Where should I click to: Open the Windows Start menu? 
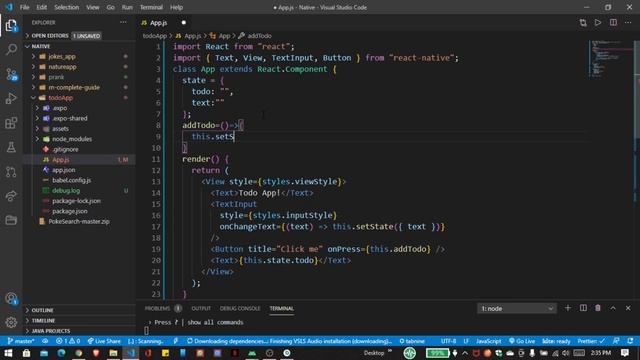pyautogui.click(x=8, y=353)
